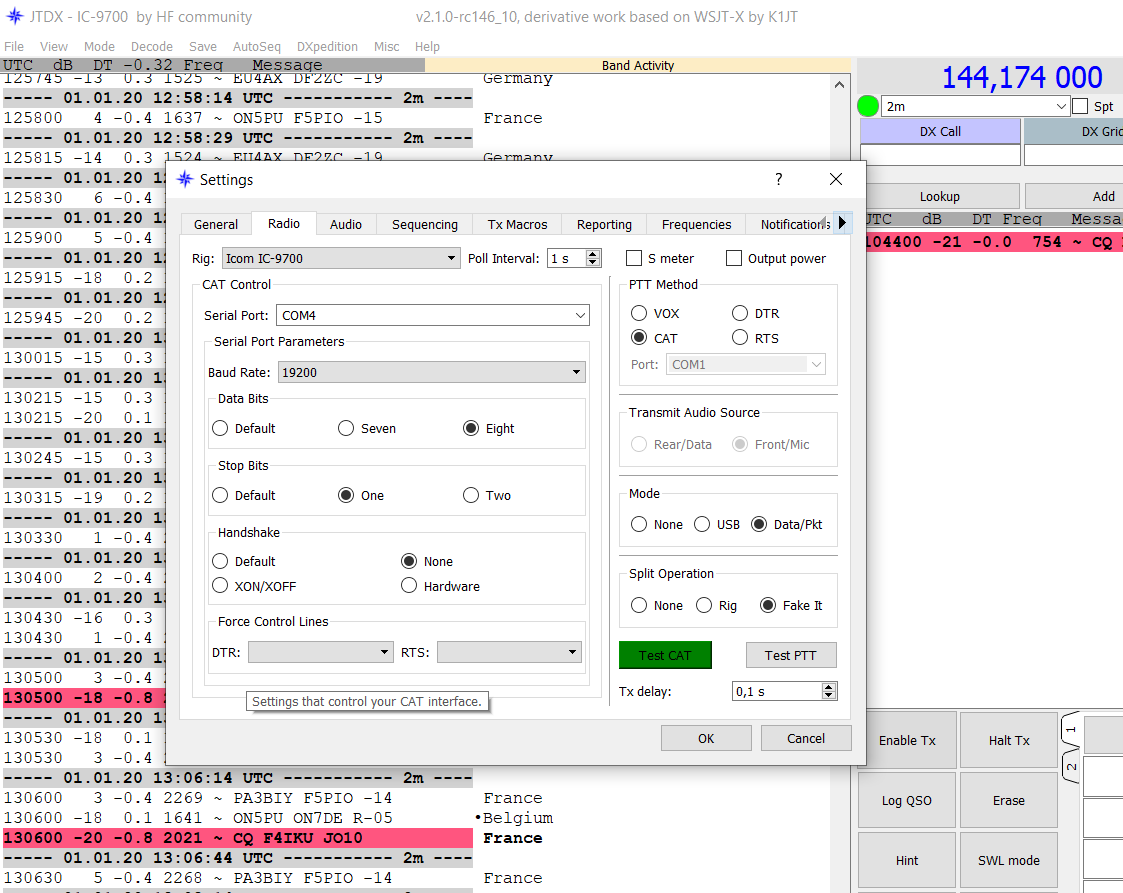Image resolution: width=1123 pixels, height=893 pixels.
Task: Click the 144,174 000 frequency display
Action: click(1022, 77)
